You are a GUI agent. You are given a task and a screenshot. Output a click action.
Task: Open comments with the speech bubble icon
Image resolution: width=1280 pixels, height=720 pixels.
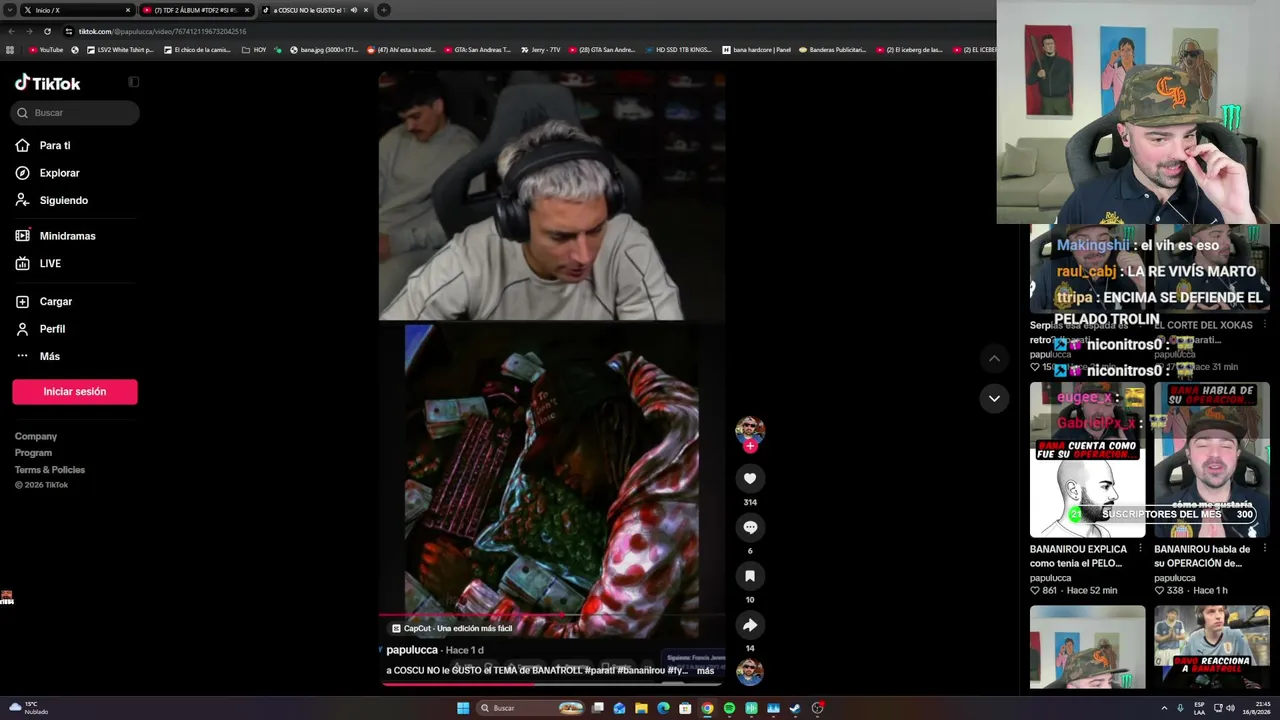click(750, 527)
